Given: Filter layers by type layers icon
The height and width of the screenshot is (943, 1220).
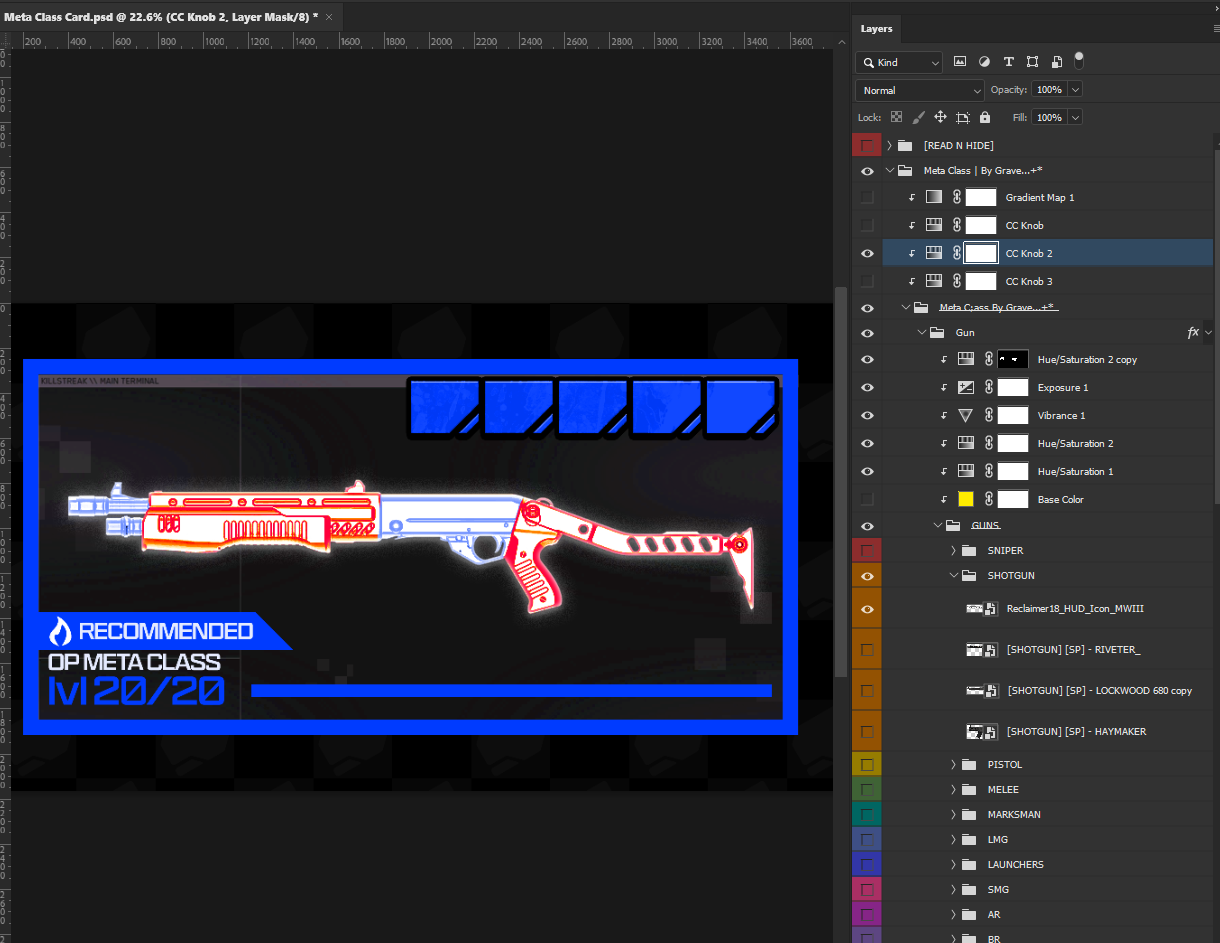Looking at the screenshot, I should pos(1008,62).
